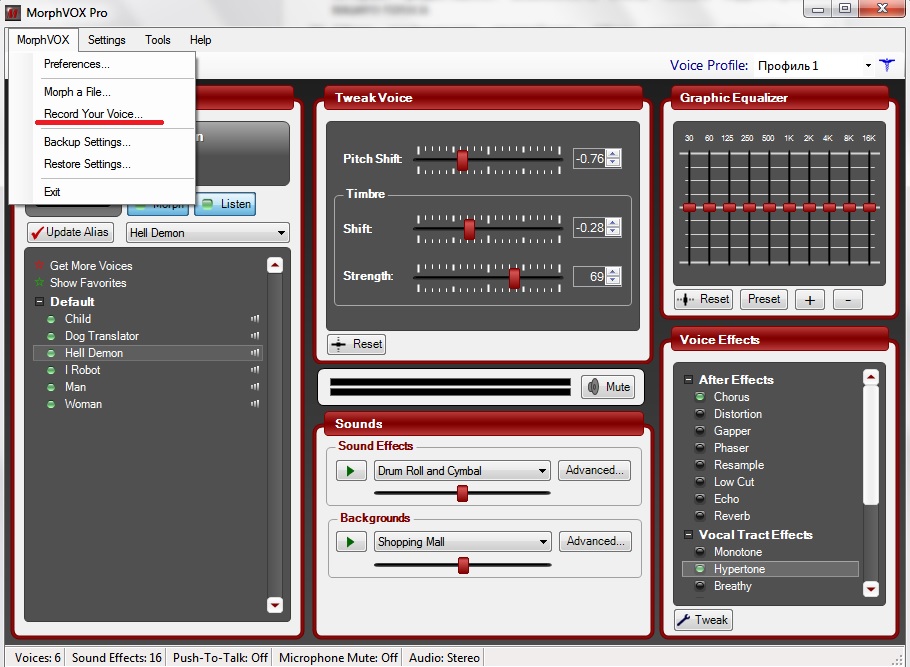910x667 pixels.
Task: Choose Record Your Voice menu entry
Action: point(93,114)
